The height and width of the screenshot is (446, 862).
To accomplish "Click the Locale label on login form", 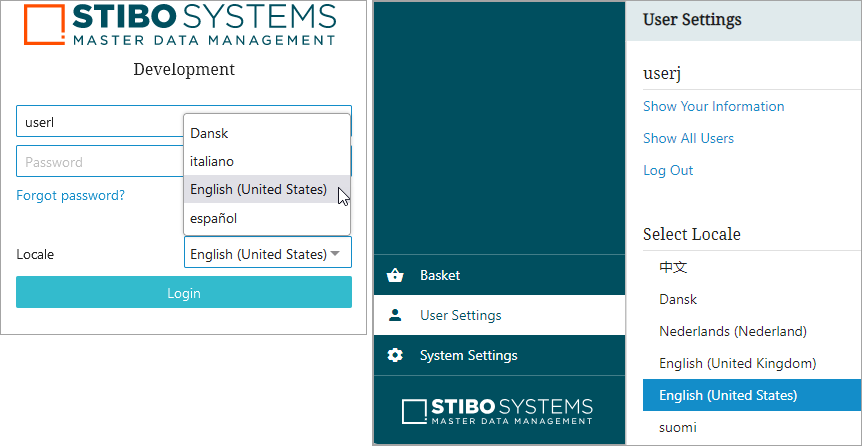I will 35,254.
